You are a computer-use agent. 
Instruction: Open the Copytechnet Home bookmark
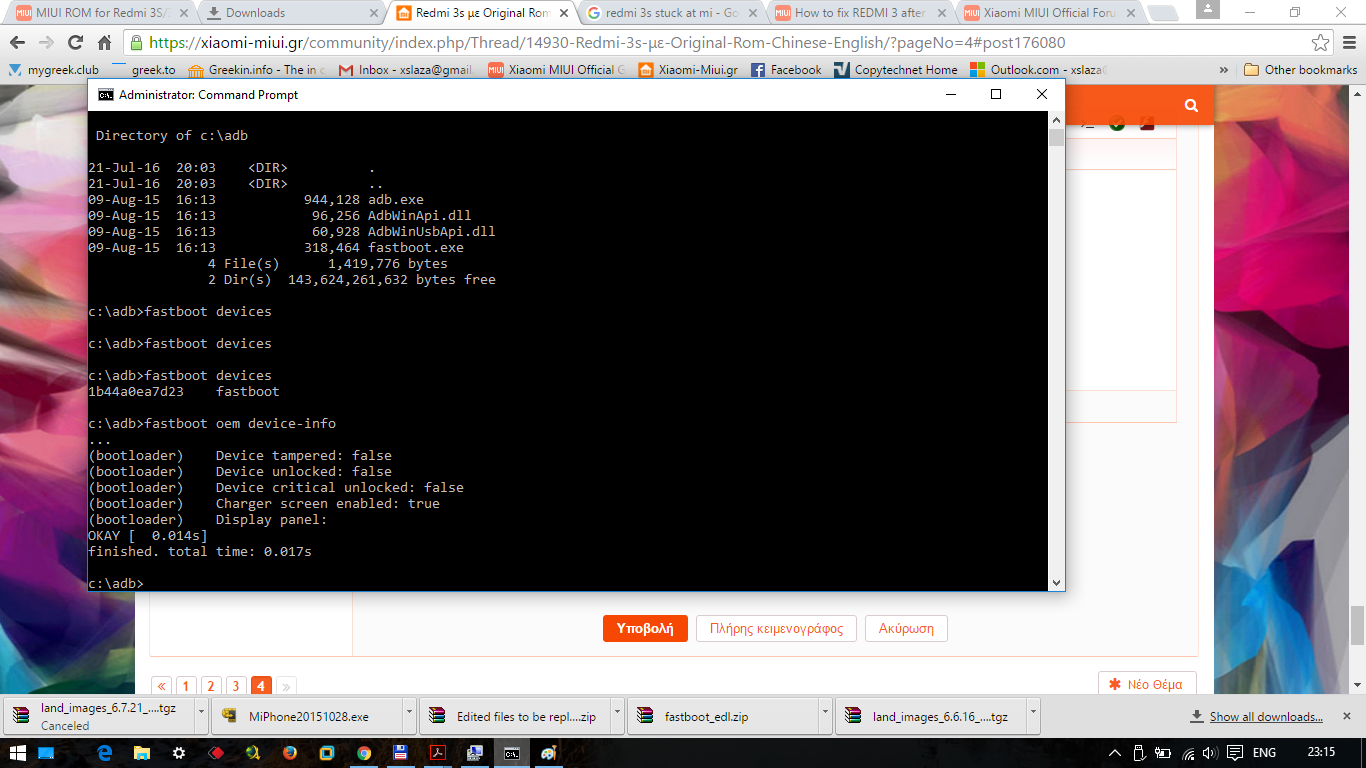click(896, 70)
